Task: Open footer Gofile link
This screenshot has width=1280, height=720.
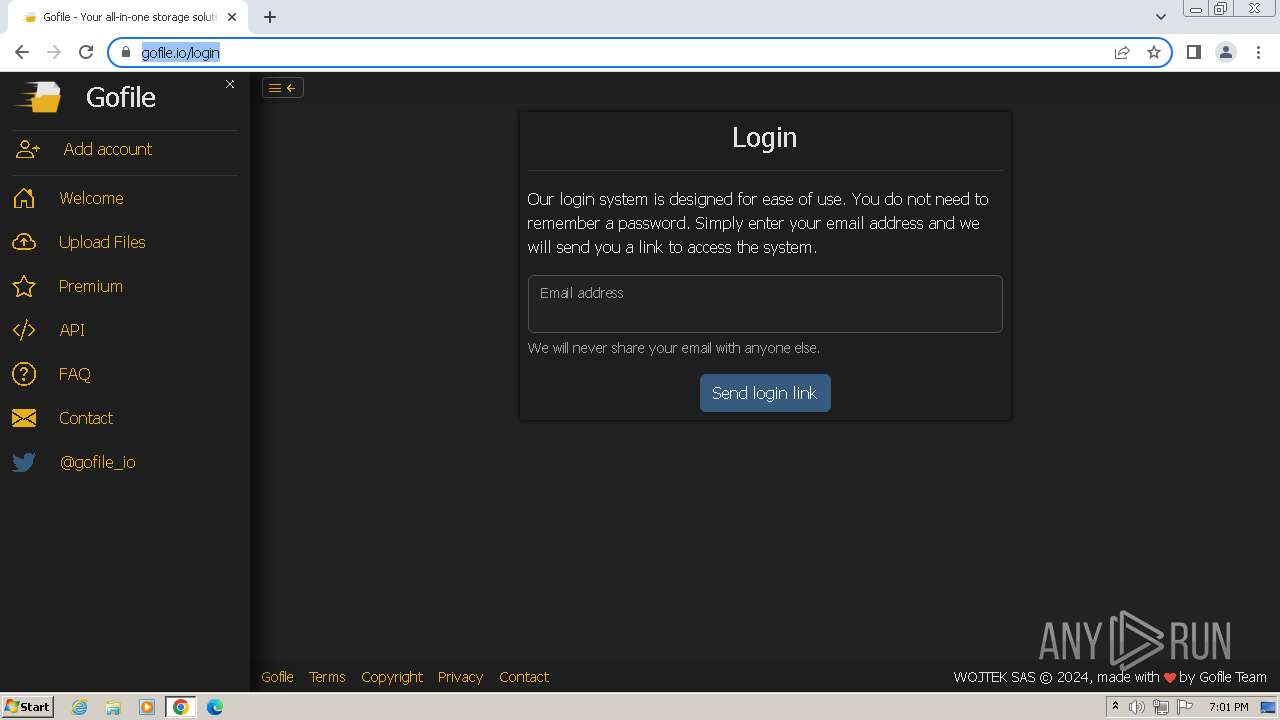Action: 277,677
